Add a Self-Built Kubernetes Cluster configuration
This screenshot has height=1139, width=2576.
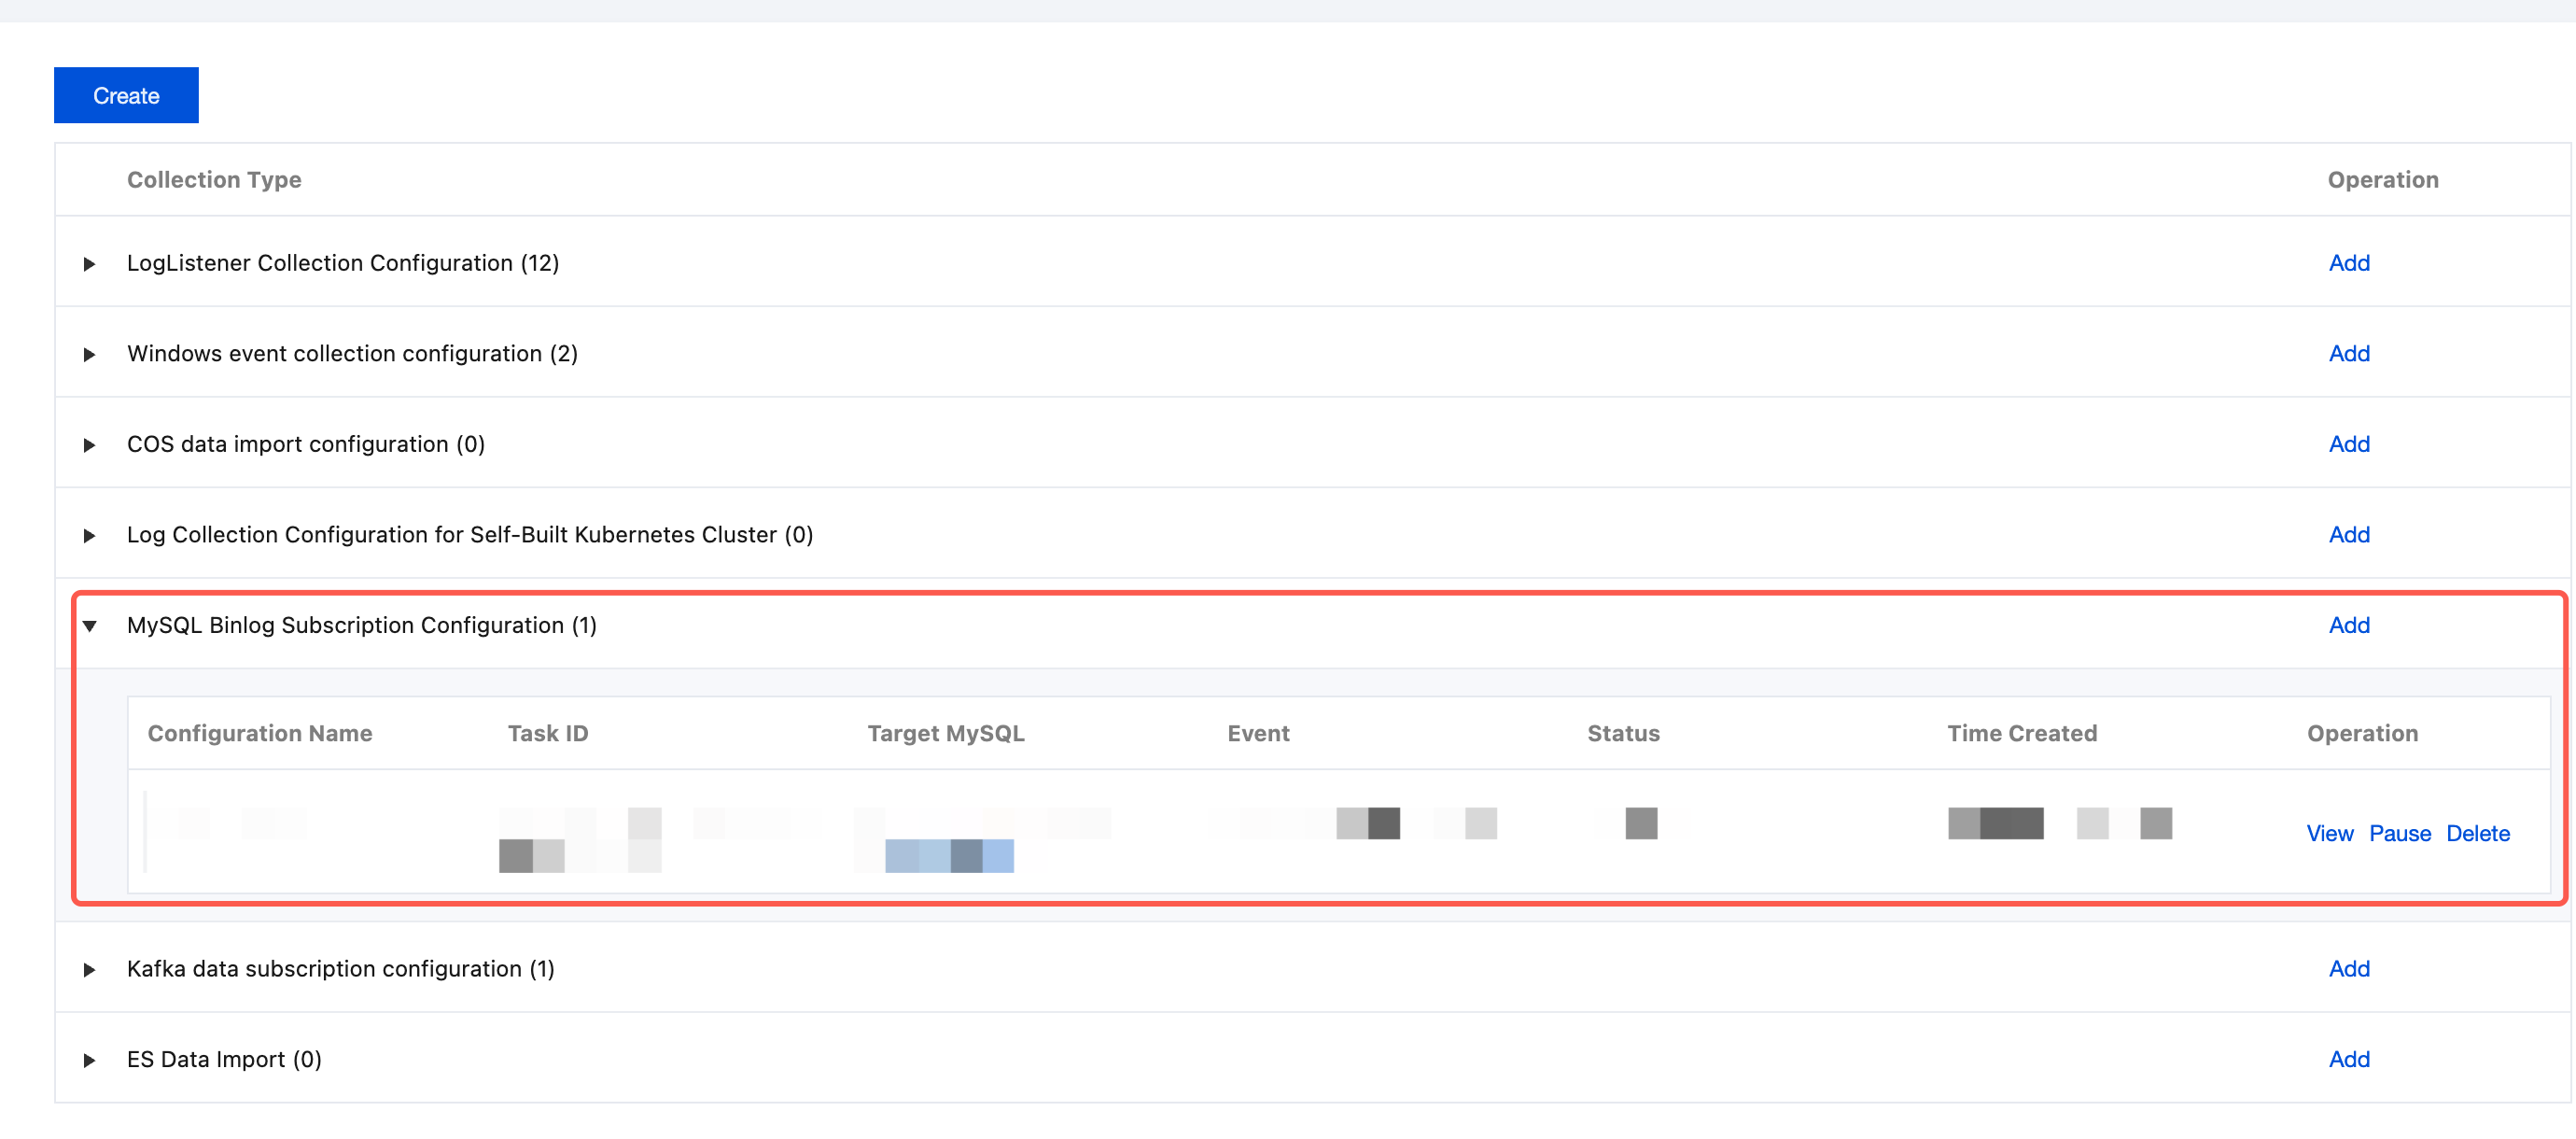(x=2348, y=534)
